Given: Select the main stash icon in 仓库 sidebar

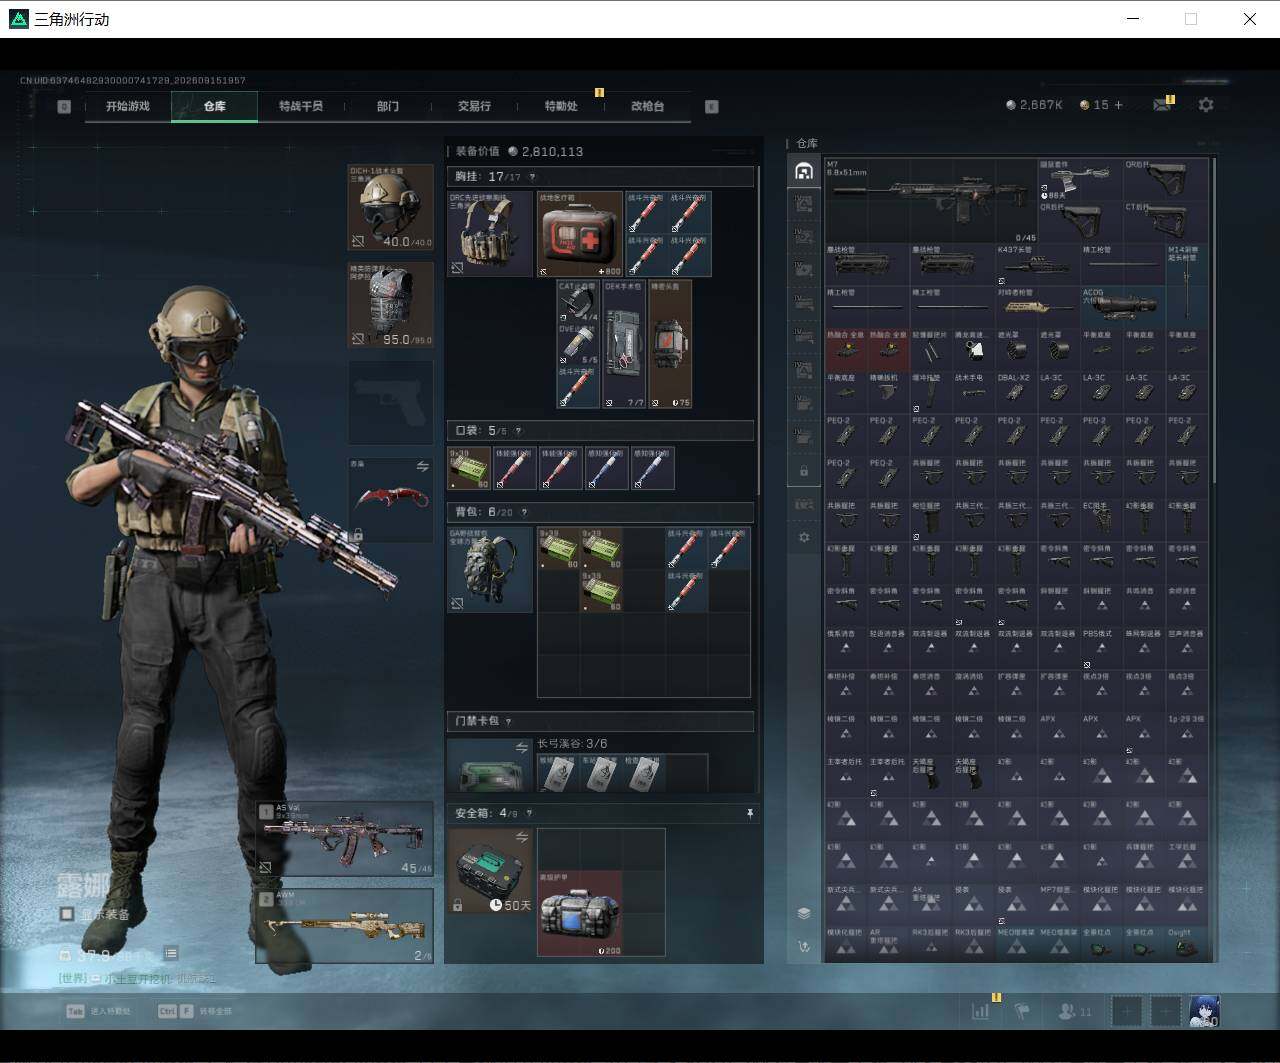Looking at the screenshot, I should [x=804, y=171].
